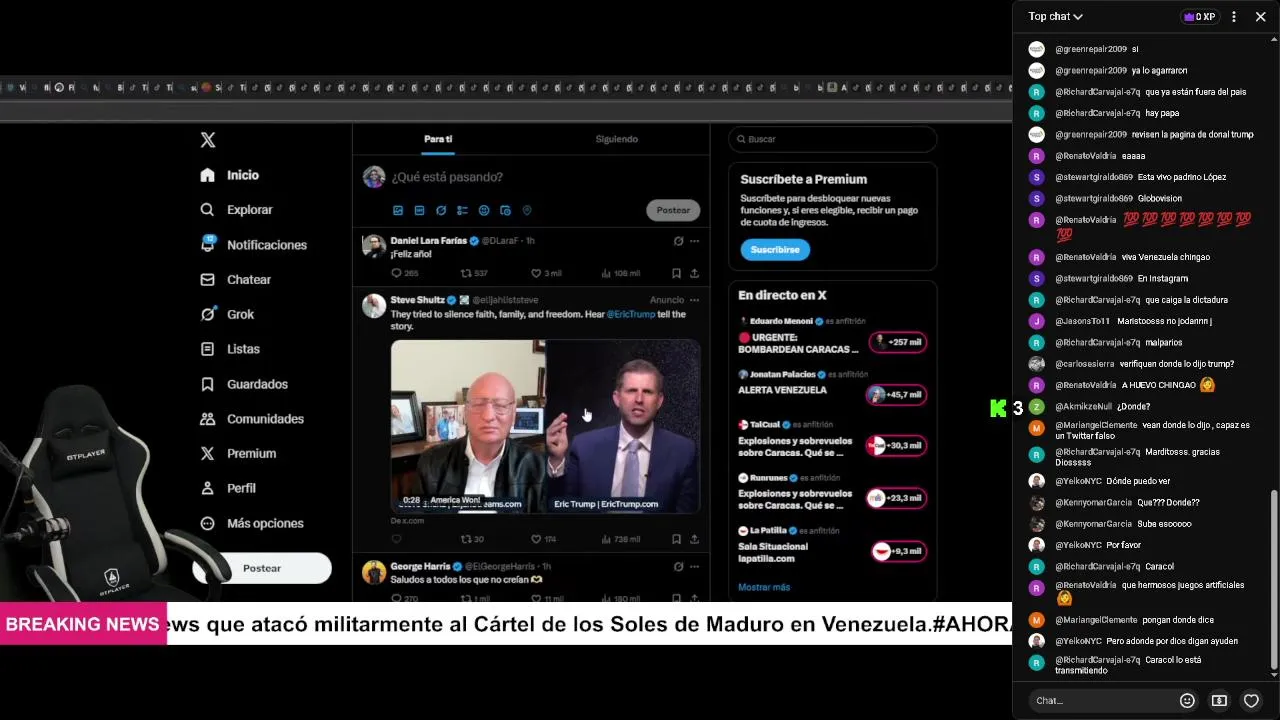Screen dimensions: 1280x720
Task: Repost Daniel Lara Farías's post
Action: (x=474, y=273)
